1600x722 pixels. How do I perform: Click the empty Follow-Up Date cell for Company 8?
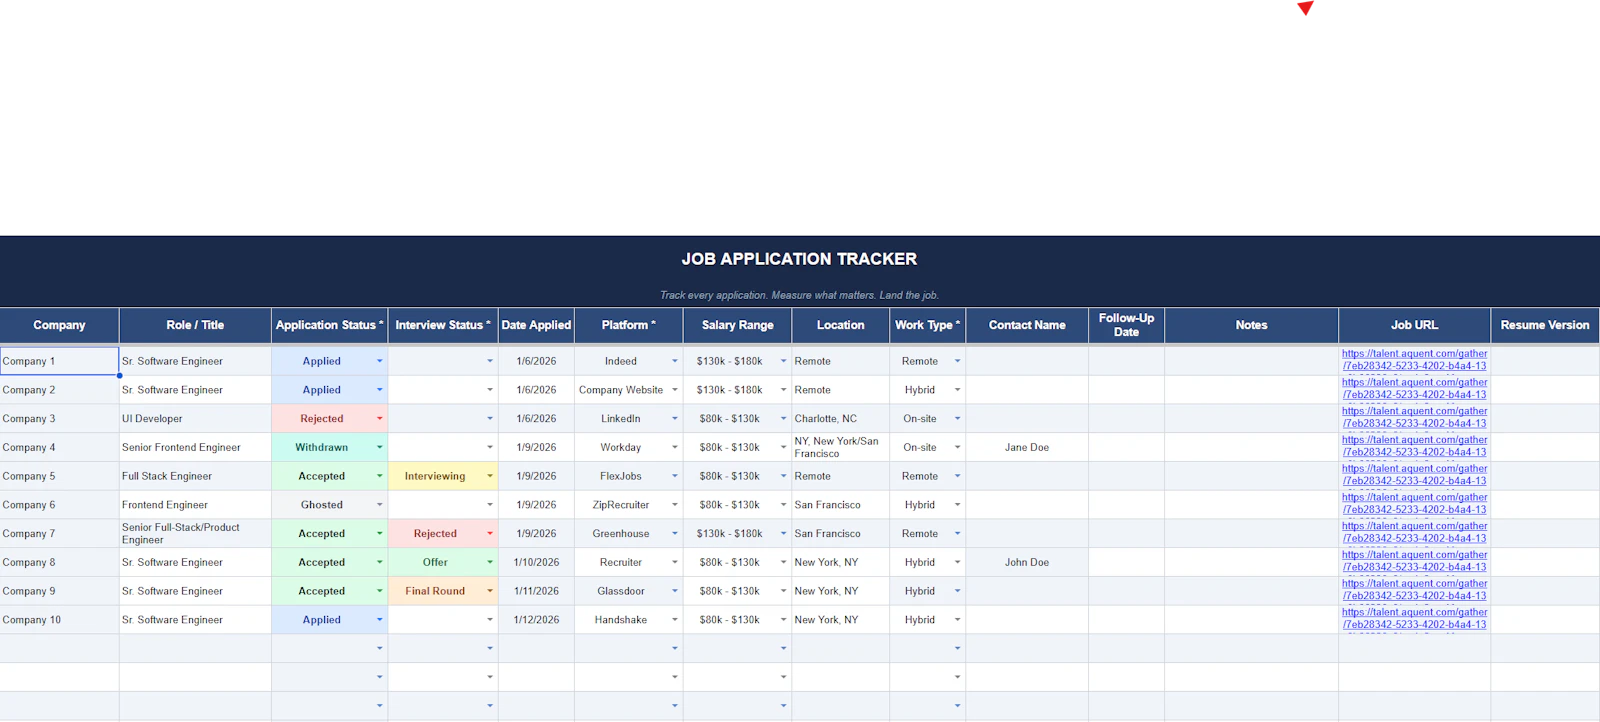pos(1126,563)
